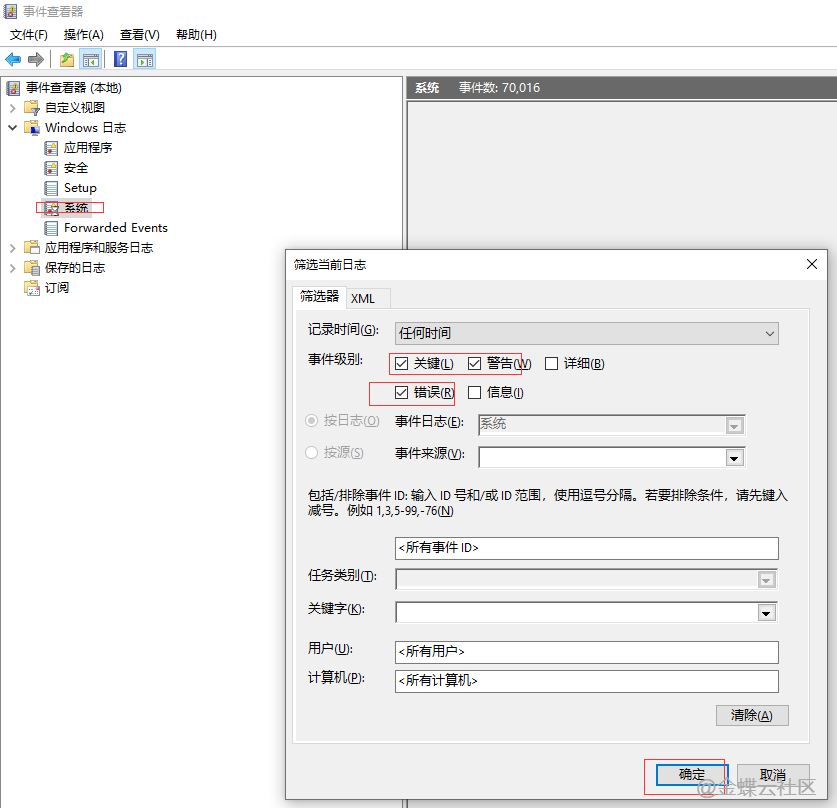Click the forward arrow toolbar icon
This screenshot has width=837, height=808.
click(x=36, y=59)
